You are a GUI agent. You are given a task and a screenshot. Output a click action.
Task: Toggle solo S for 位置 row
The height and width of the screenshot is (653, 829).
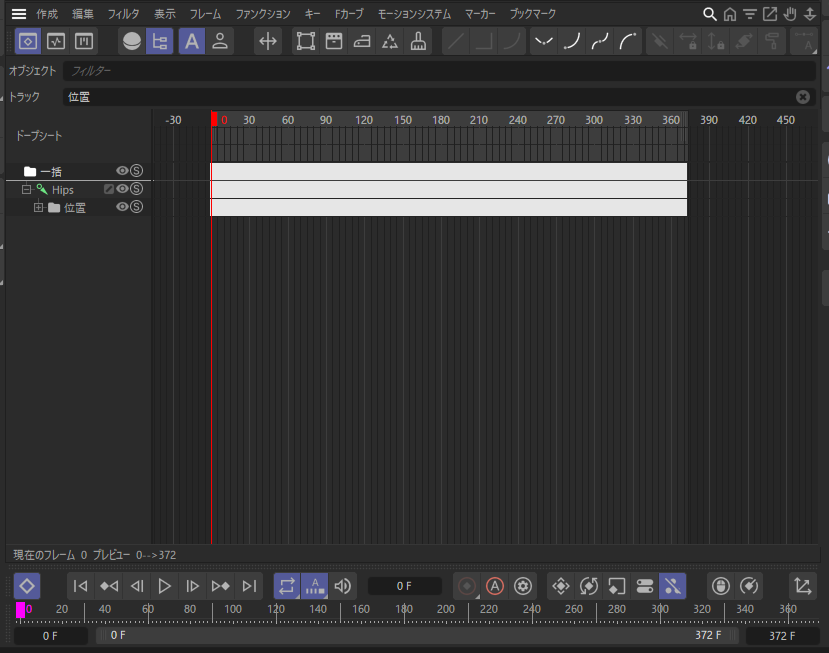tap(136, 207)
